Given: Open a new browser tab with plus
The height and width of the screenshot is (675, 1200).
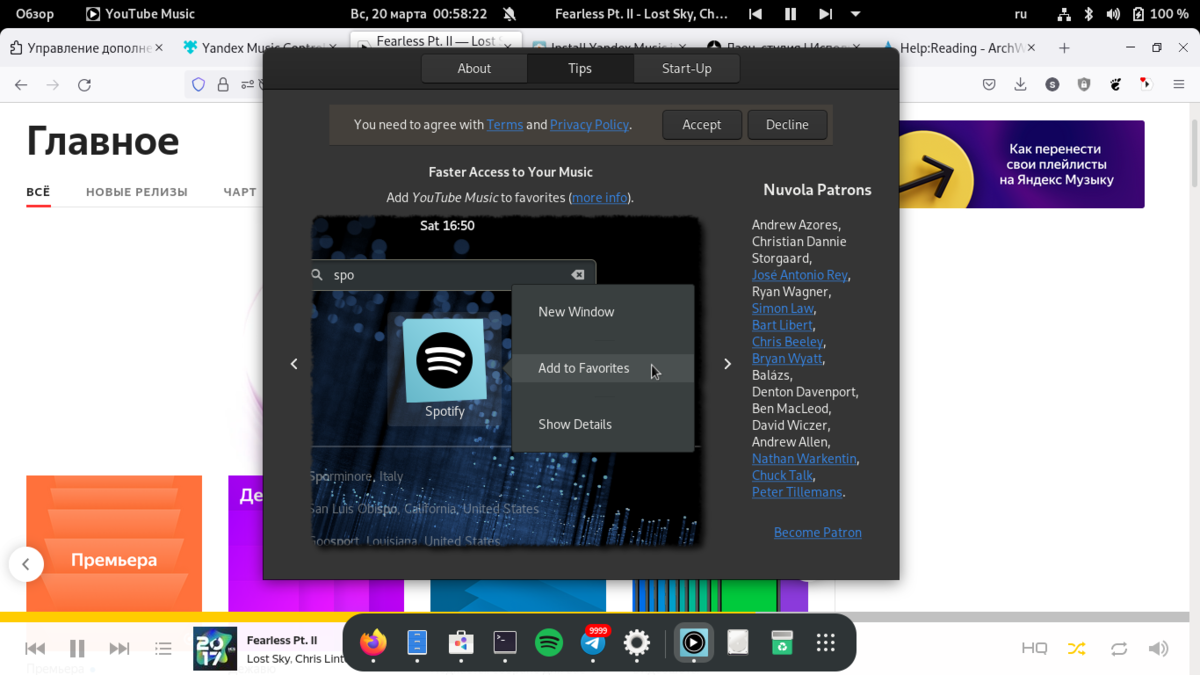Looking at the screenshot, I should (x=1064, y=47).
